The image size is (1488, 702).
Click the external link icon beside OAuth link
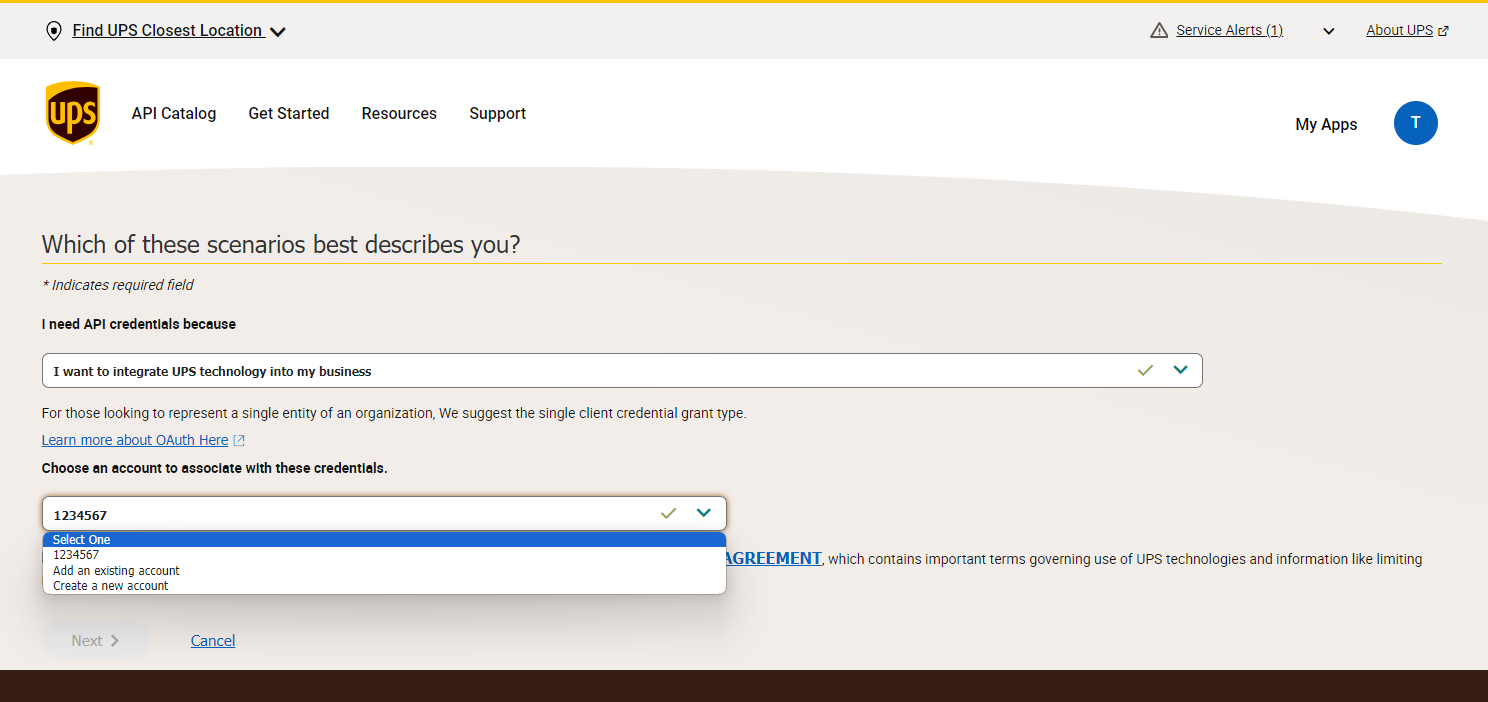point(238,439)
